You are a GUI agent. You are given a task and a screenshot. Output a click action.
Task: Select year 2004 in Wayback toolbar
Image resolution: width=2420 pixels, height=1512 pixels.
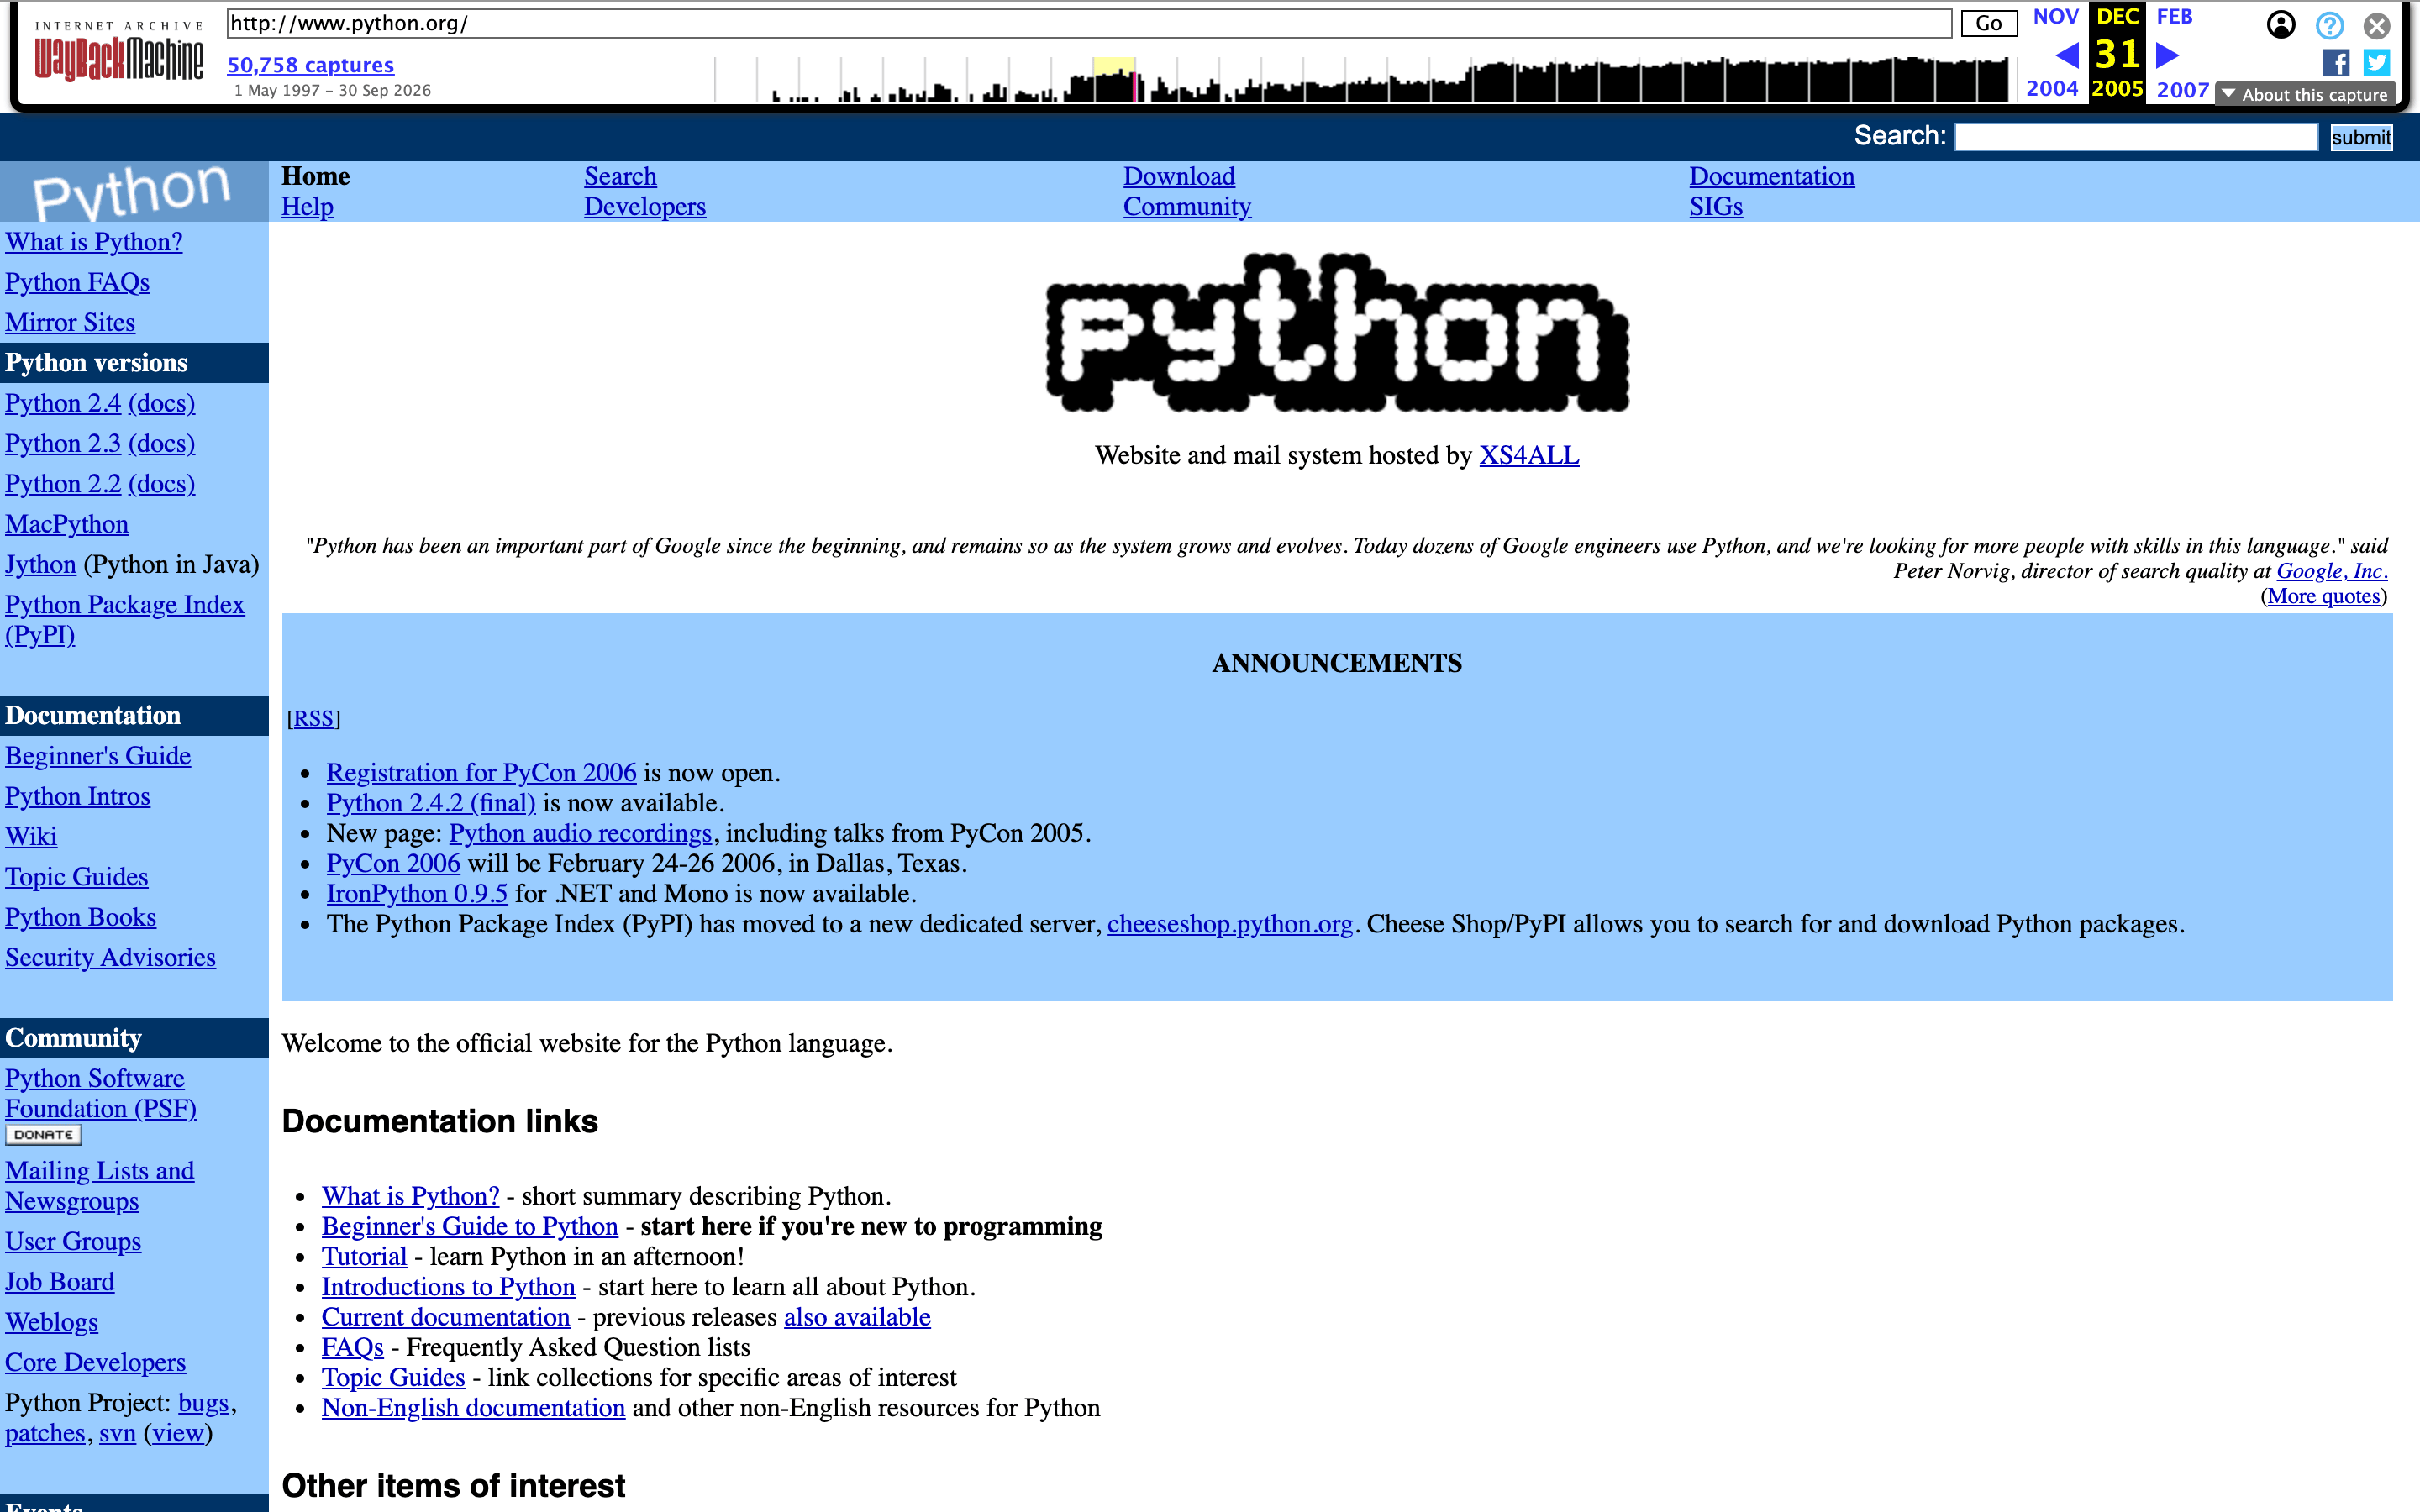[2052, 89]
